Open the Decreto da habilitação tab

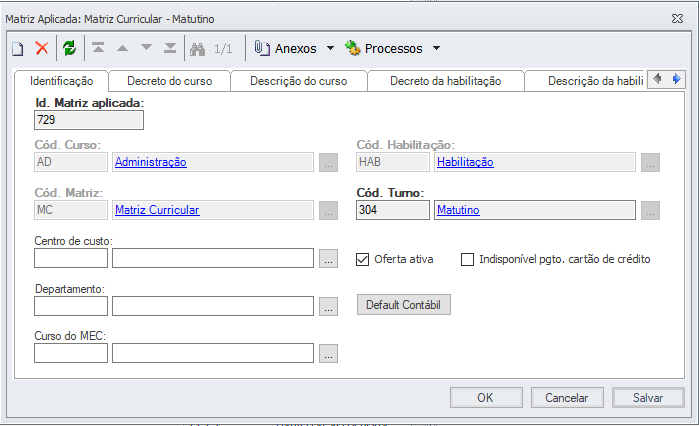(445, 81)
